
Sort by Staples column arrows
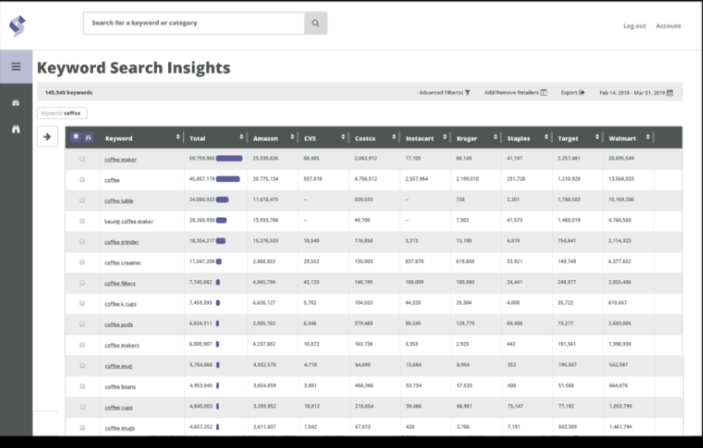[546, 137]
